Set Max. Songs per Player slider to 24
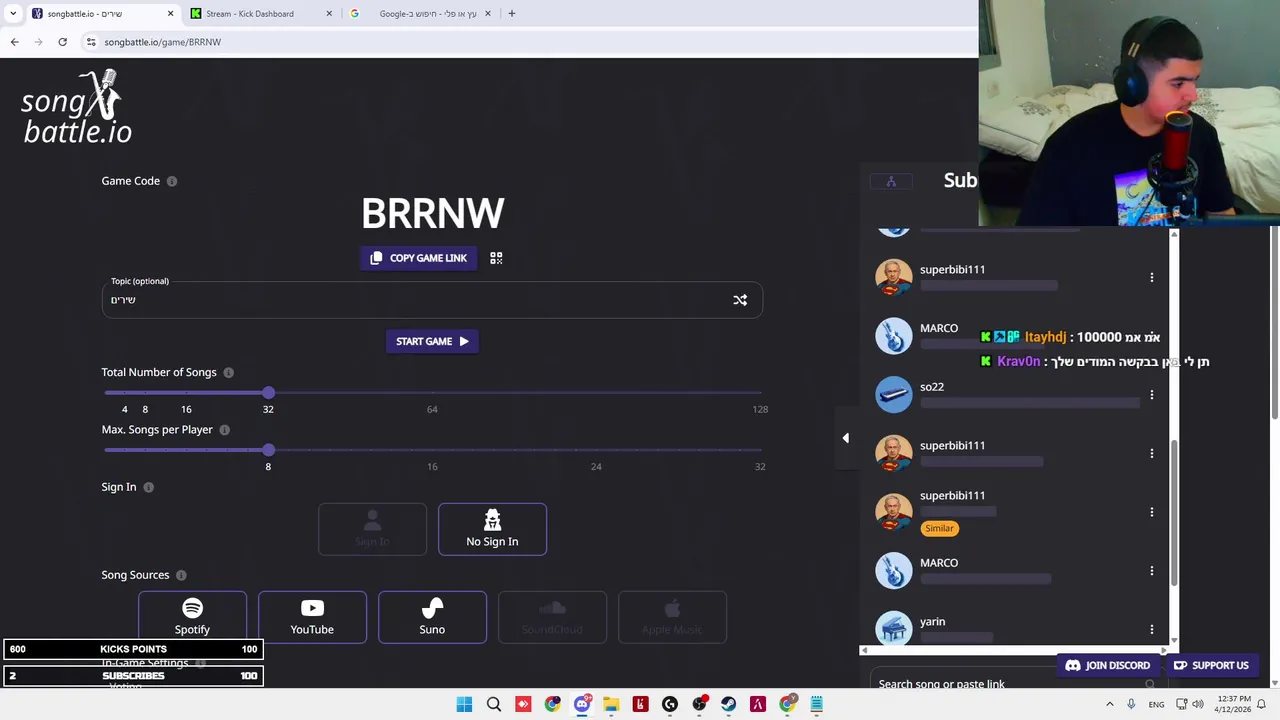 point(596,450)
